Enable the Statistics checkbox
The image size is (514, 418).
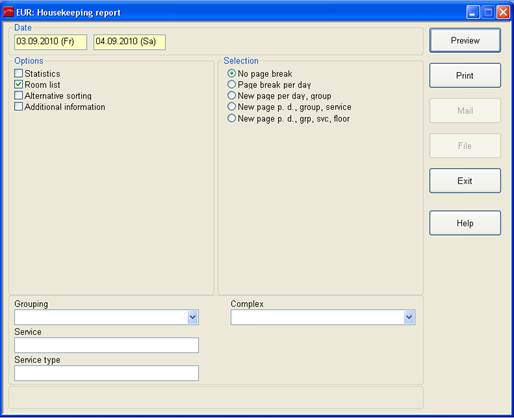[19, 73]
